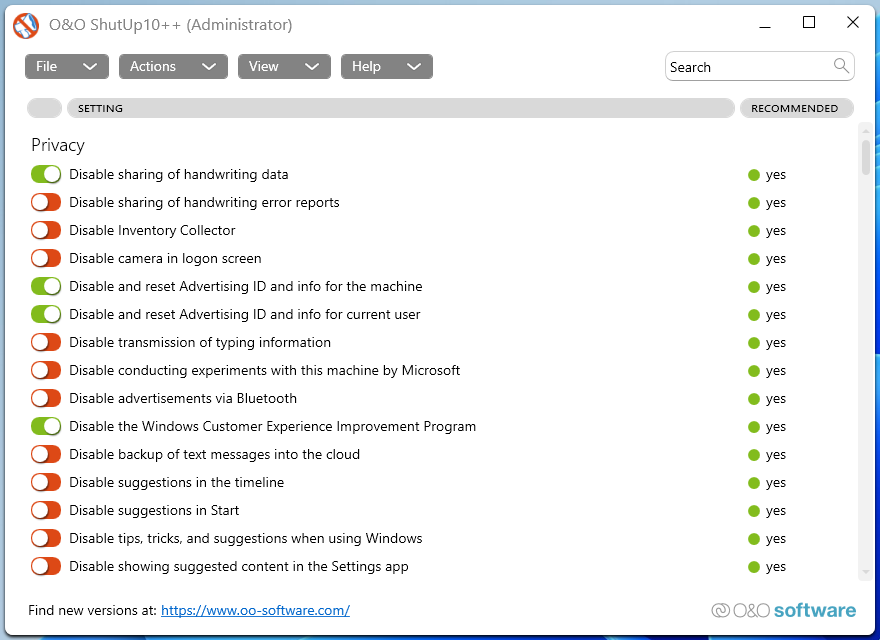Click the SETTING column header

click(401, 108)
